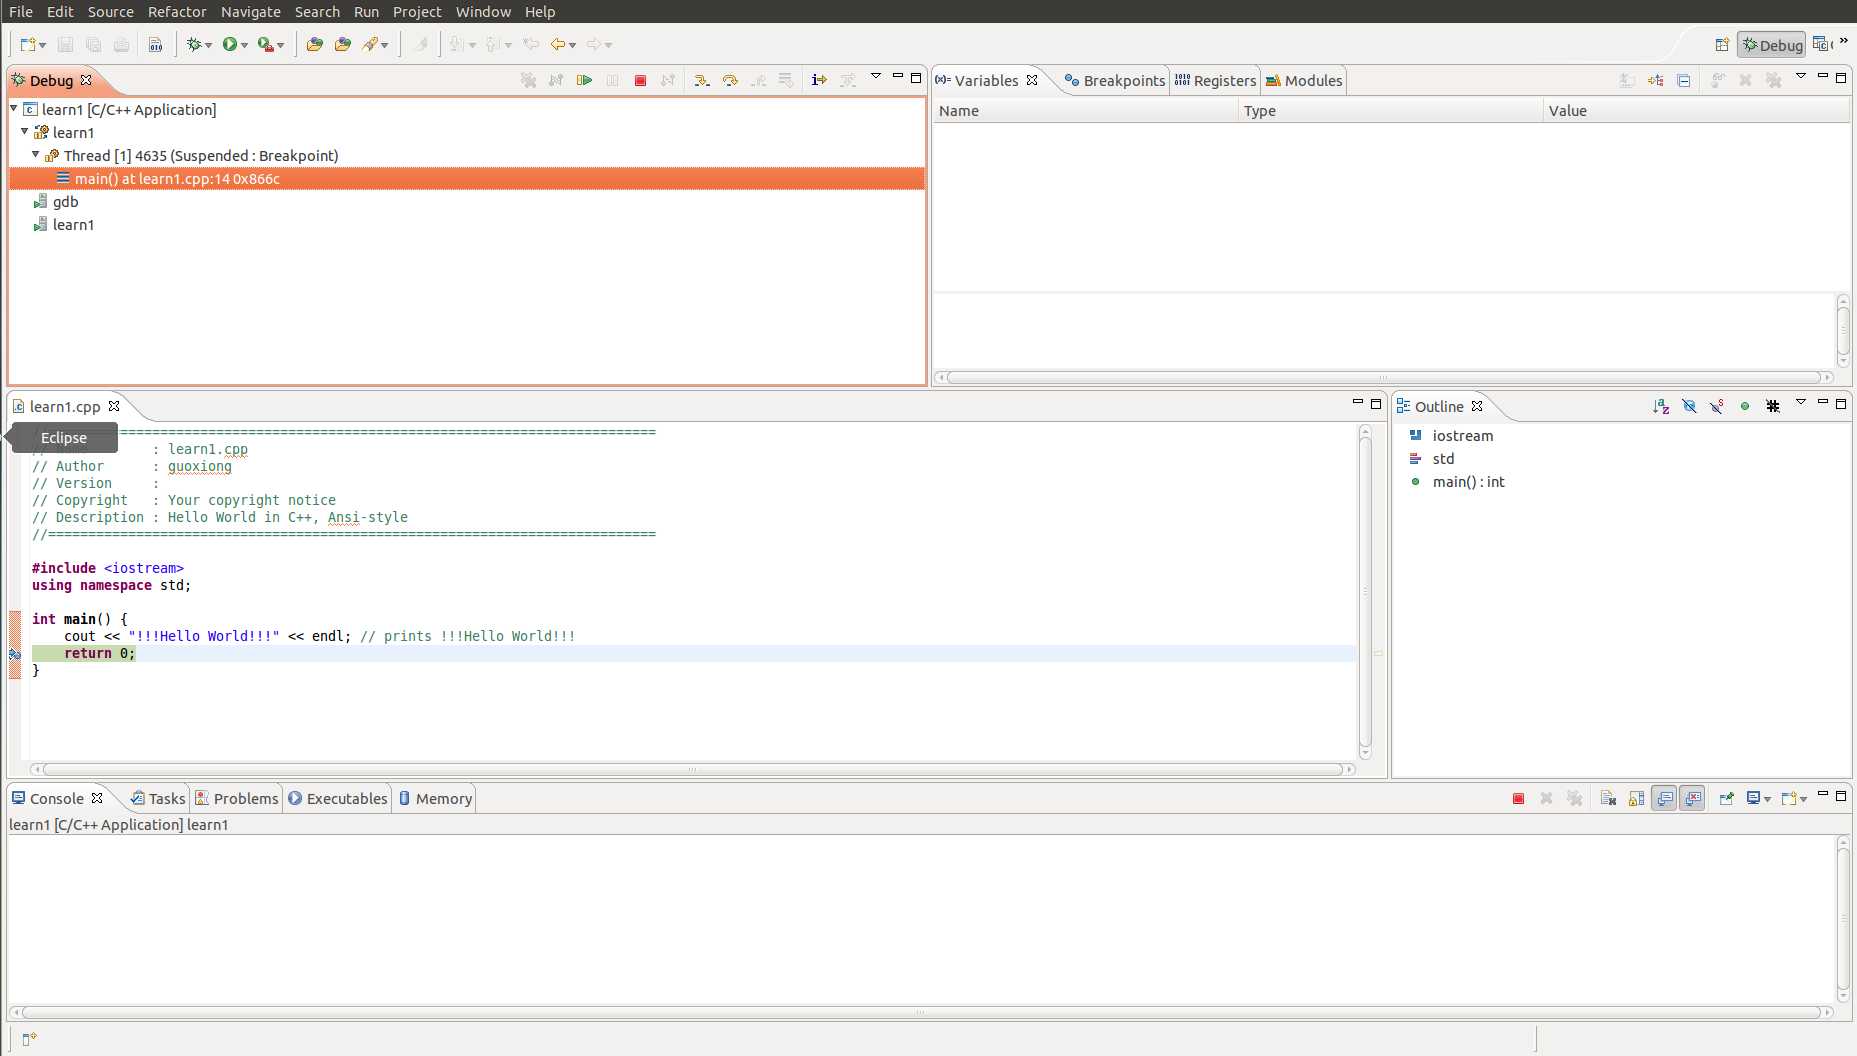
Task: Collapse the learn1 [C/C++ Application] tree node
Action: 14,108
